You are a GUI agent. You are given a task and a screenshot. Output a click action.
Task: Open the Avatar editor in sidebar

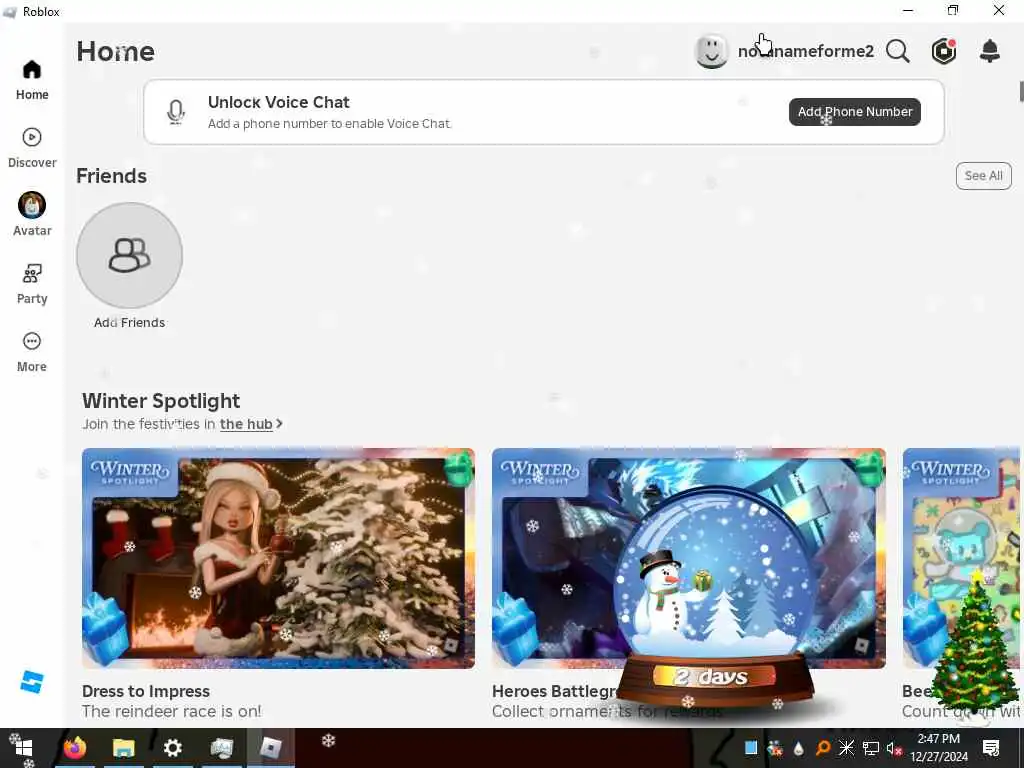[x=32, y=216]
